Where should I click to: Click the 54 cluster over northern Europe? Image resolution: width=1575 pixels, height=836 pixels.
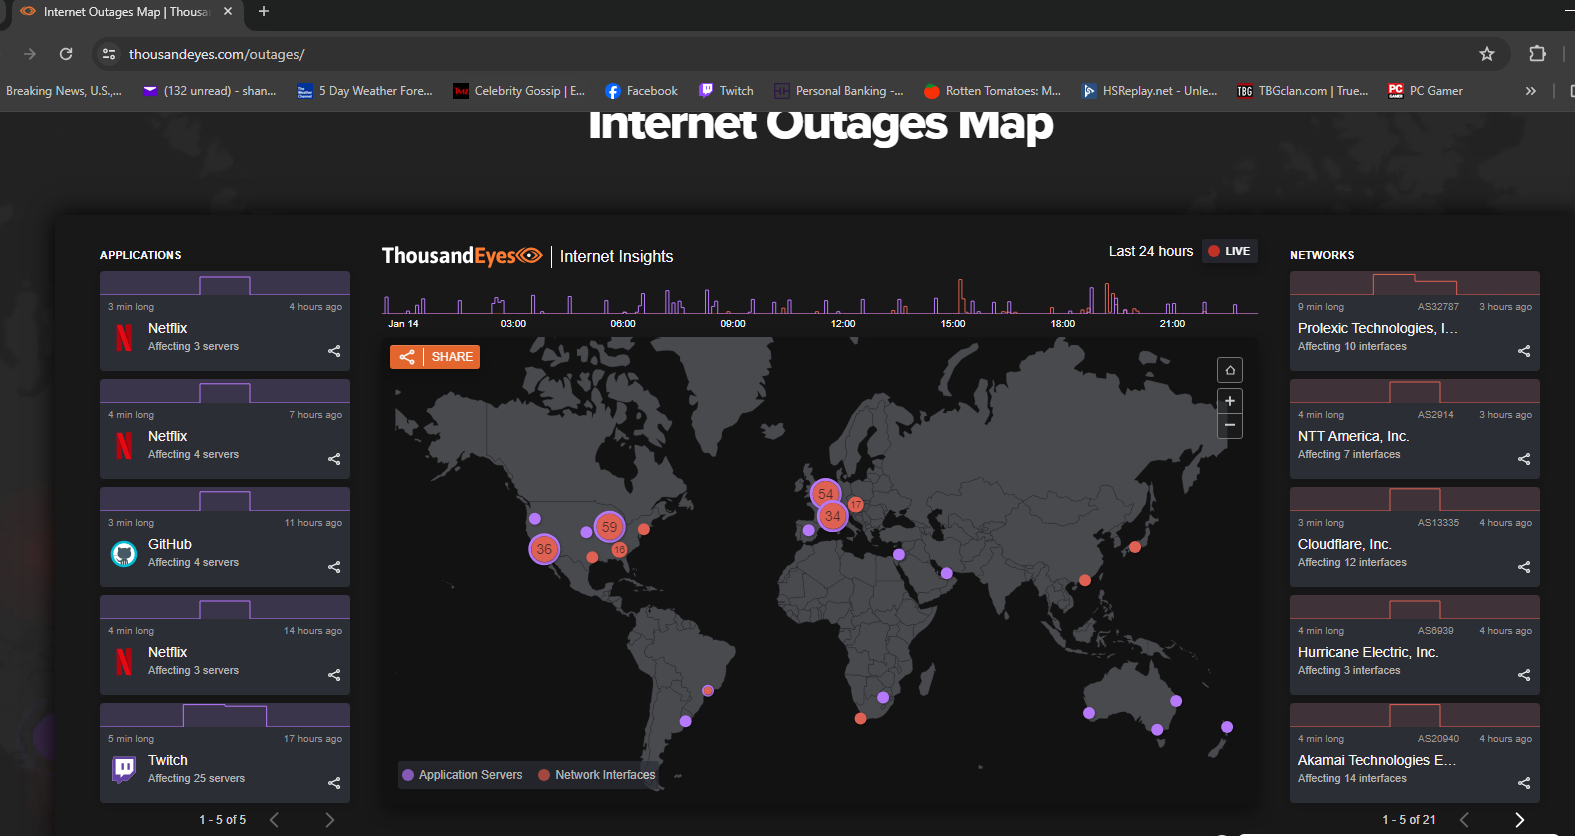click(825, 494)
